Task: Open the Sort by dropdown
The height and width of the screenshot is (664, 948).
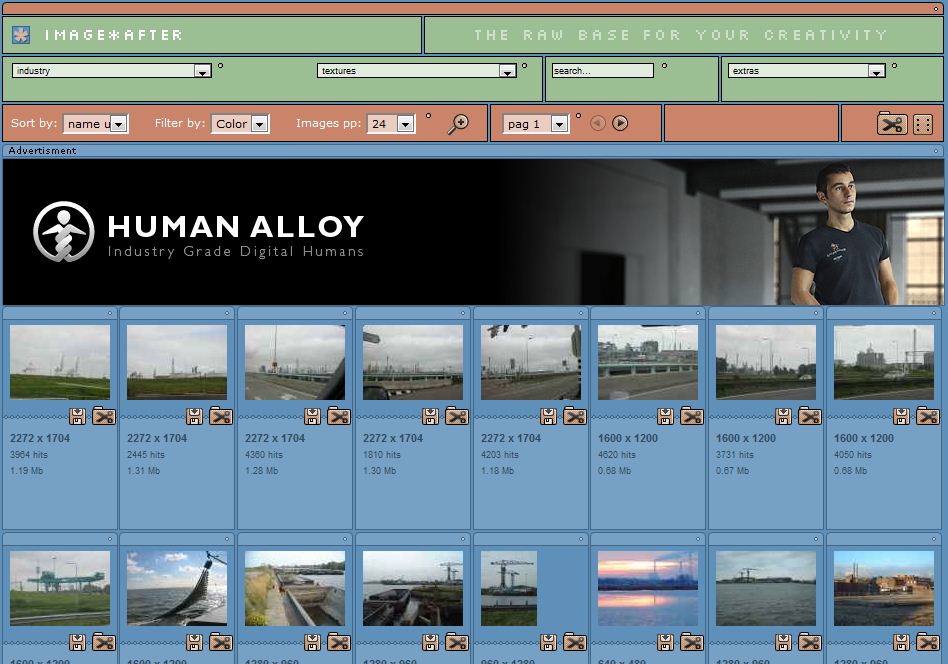Action: point(96,124)
